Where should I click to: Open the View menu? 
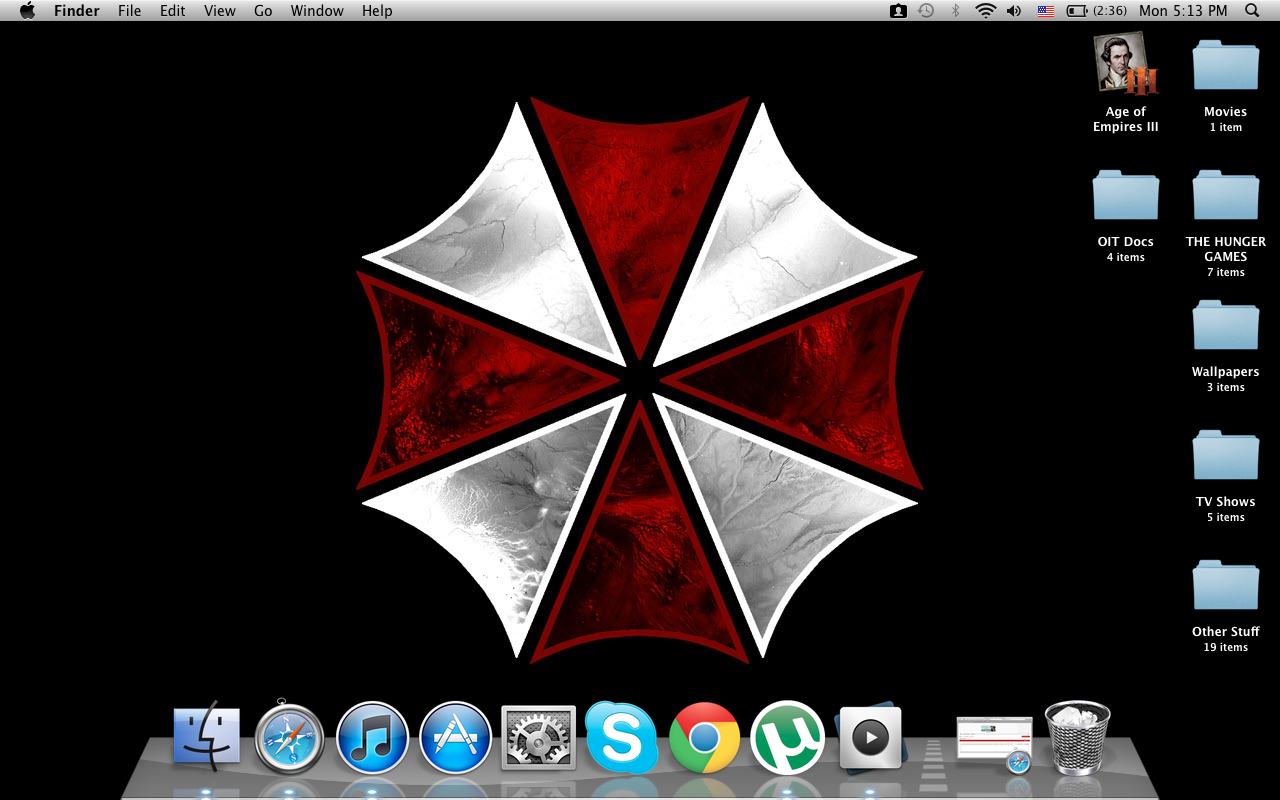220,11
